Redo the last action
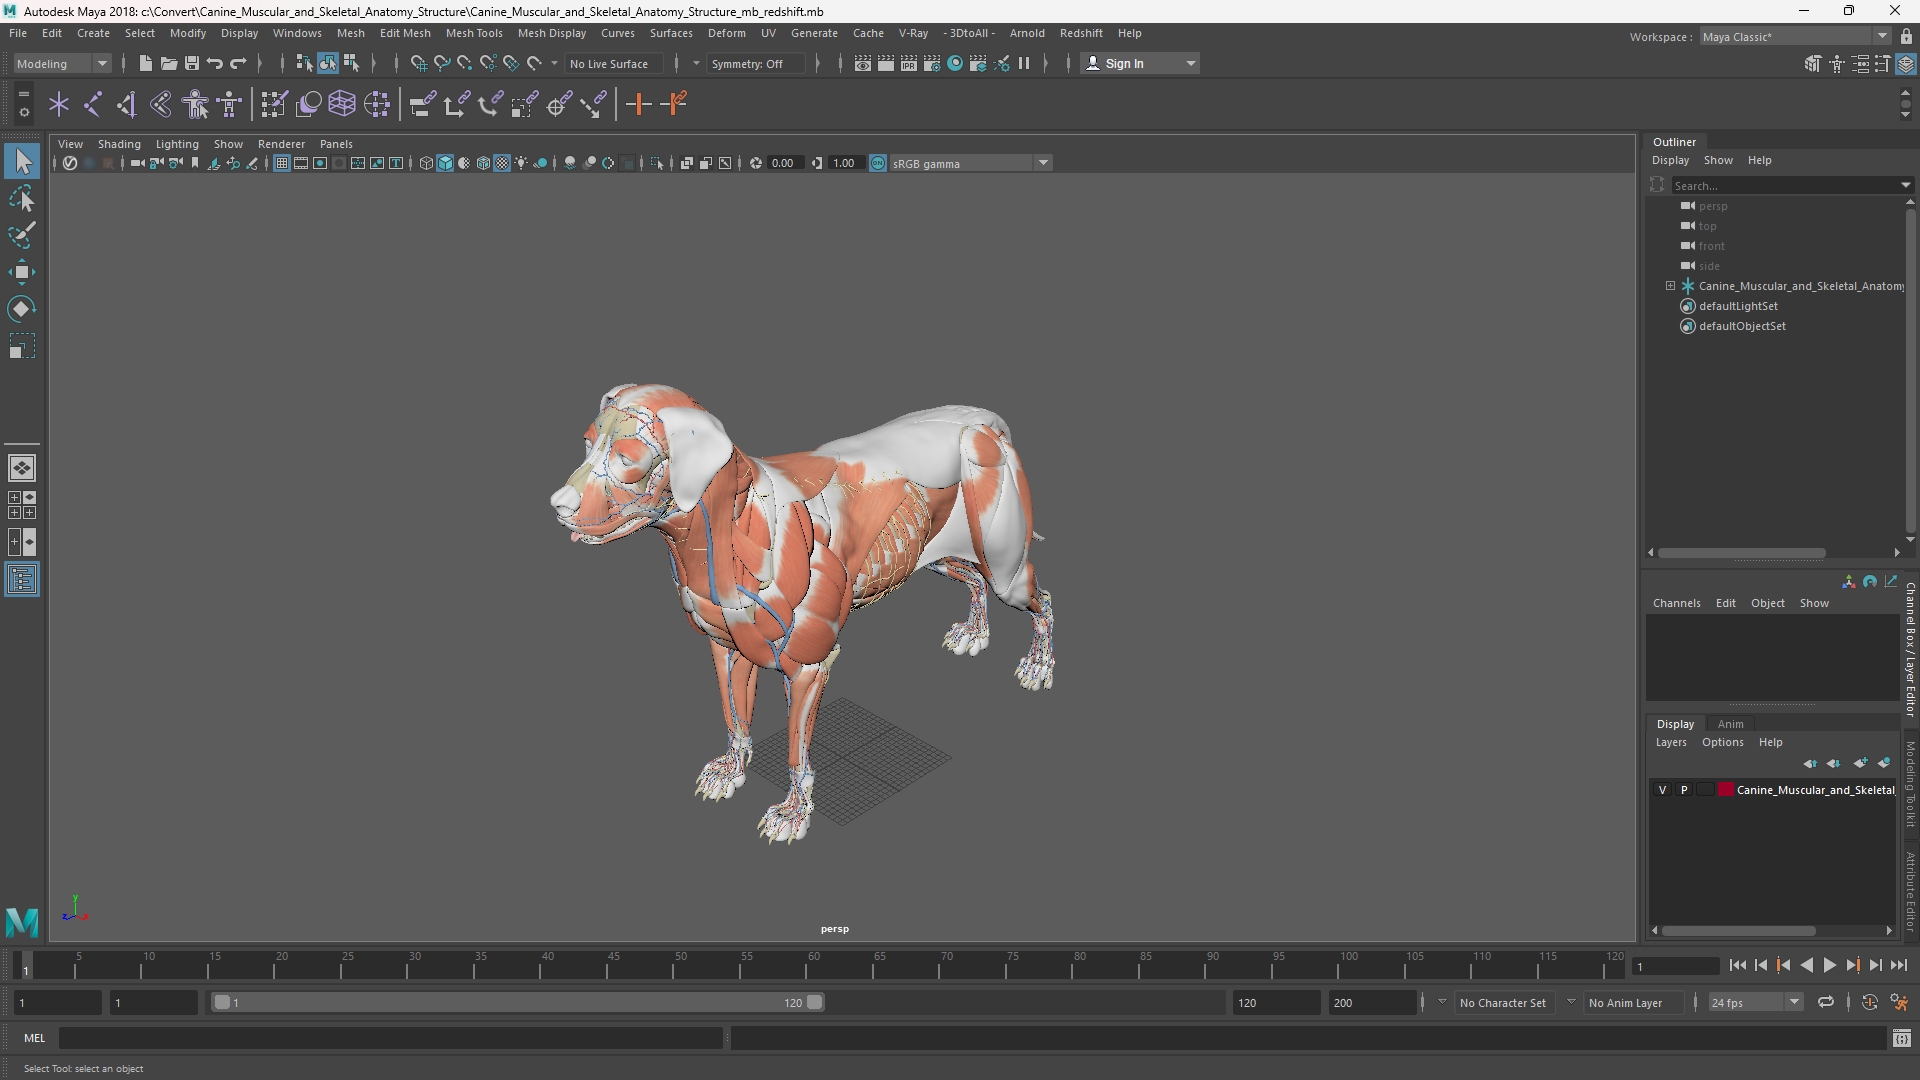The image size is (1920, 1080). 238,63
